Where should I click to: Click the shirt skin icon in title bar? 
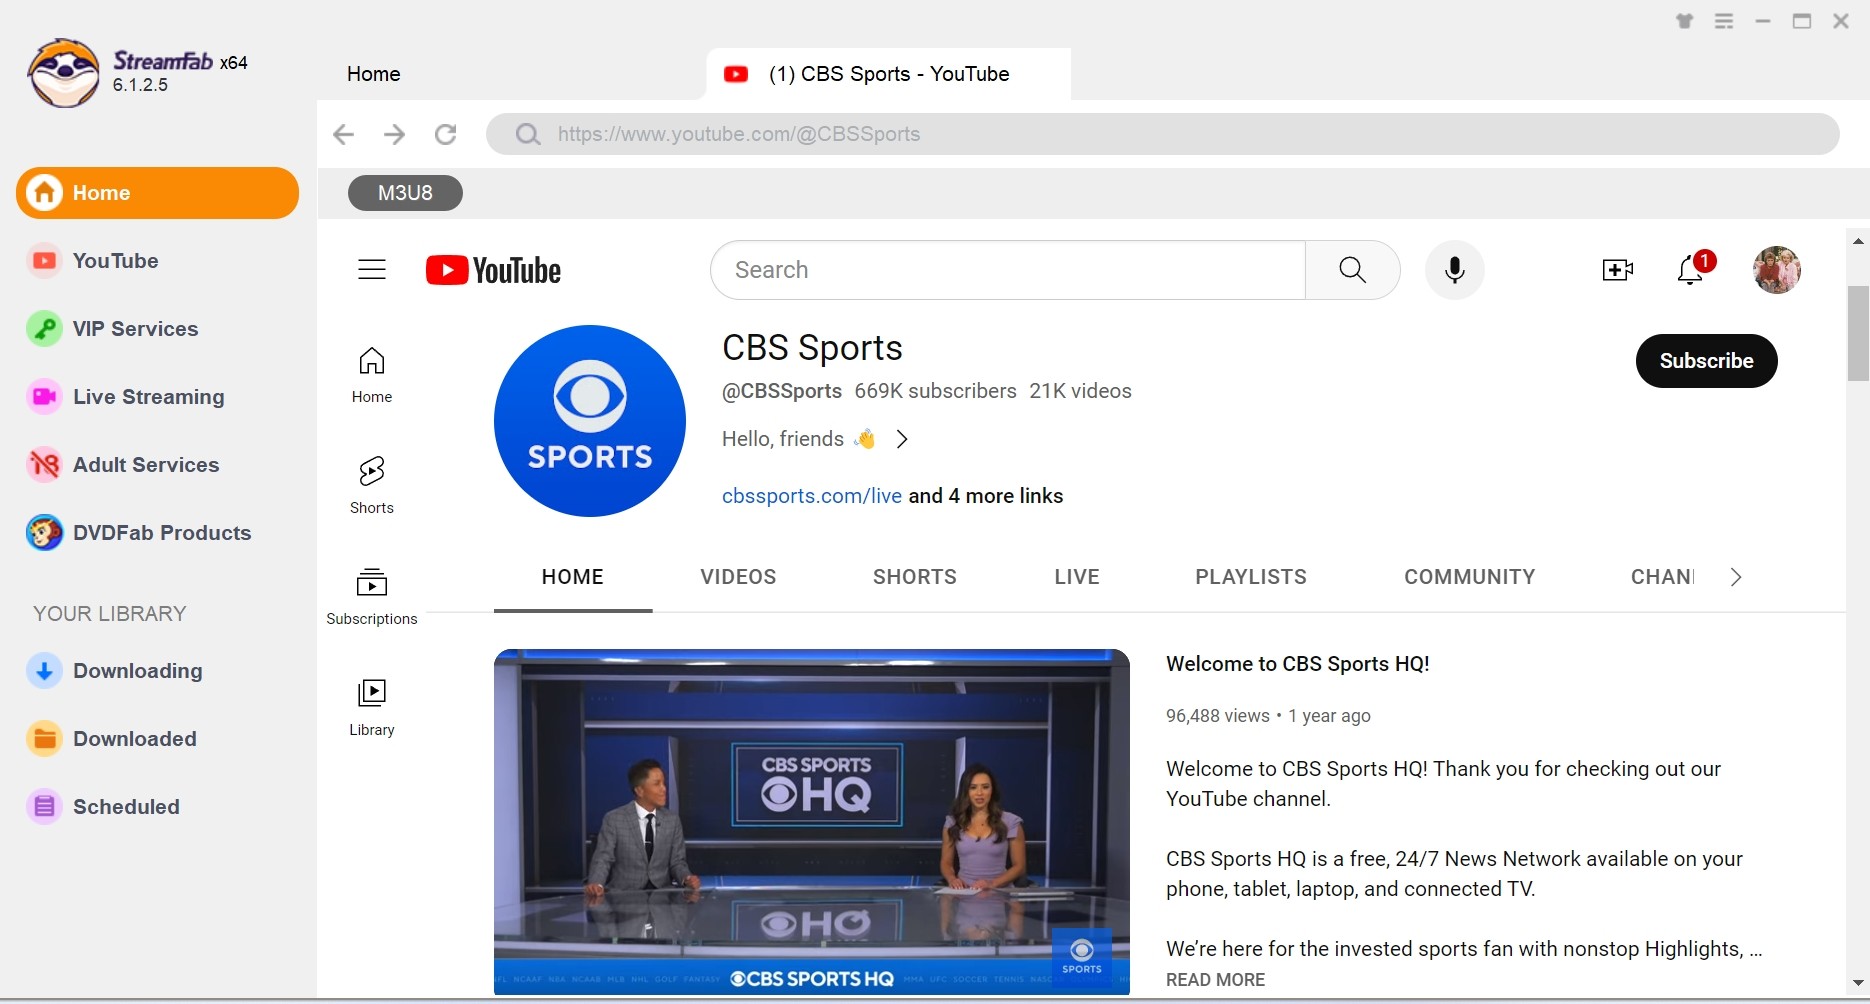(x=1685, y=21)
